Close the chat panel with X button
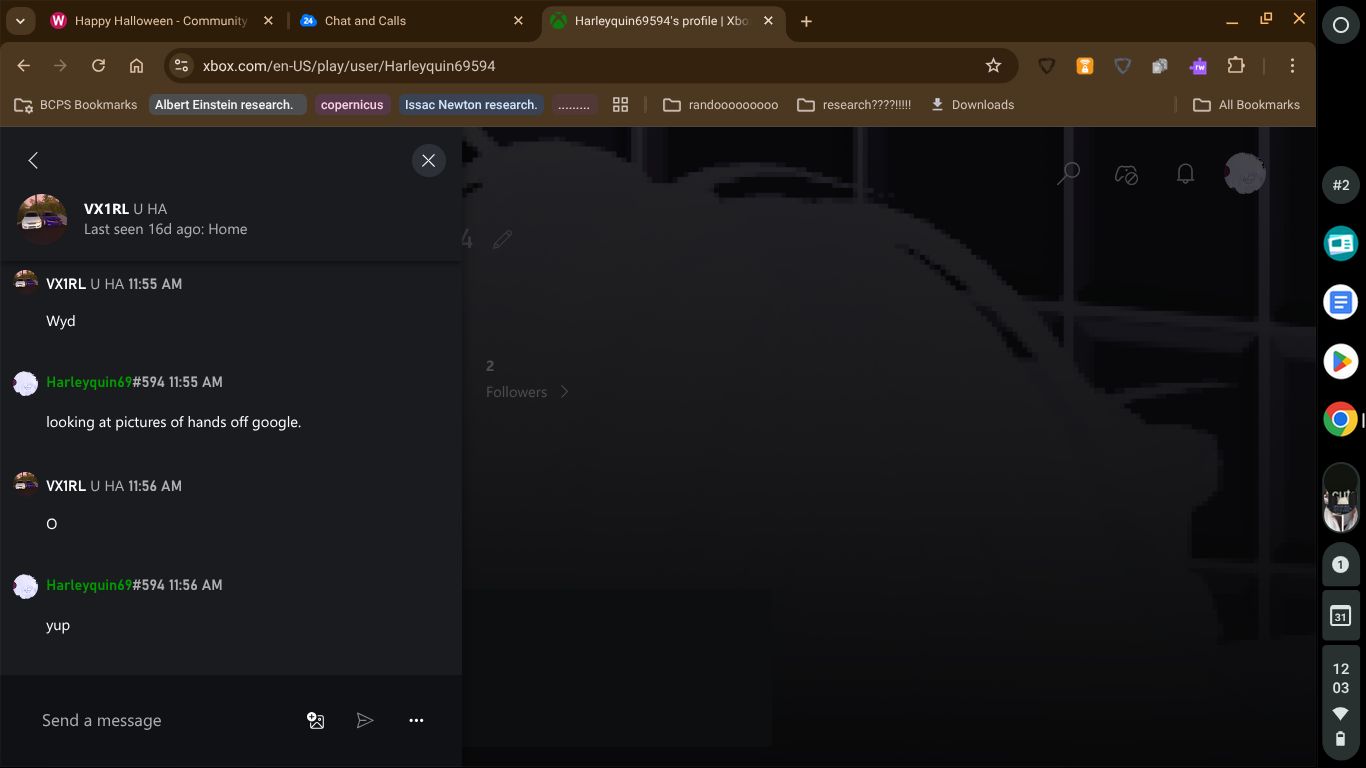The height and width of the screenshot is (768, 1366). [x=428, y=160]
